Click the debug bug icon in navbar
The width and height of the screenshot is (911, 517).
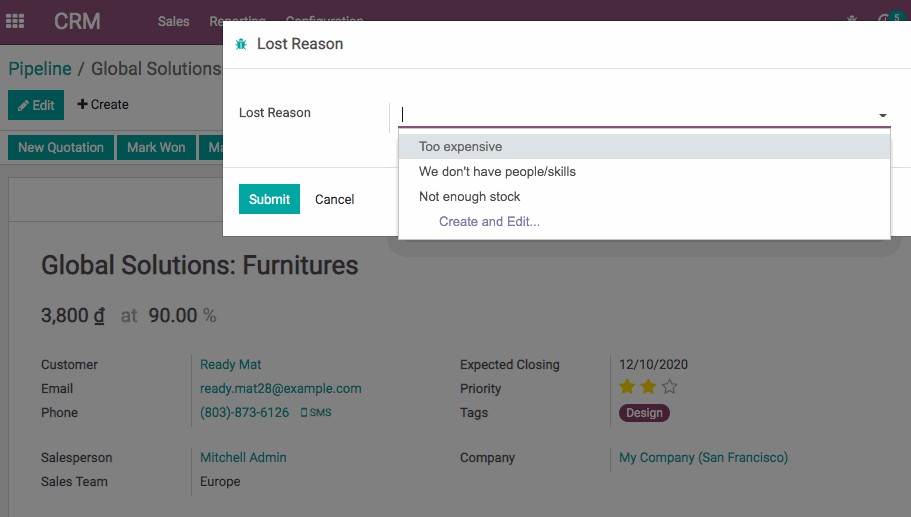click(x=852, y=19)
